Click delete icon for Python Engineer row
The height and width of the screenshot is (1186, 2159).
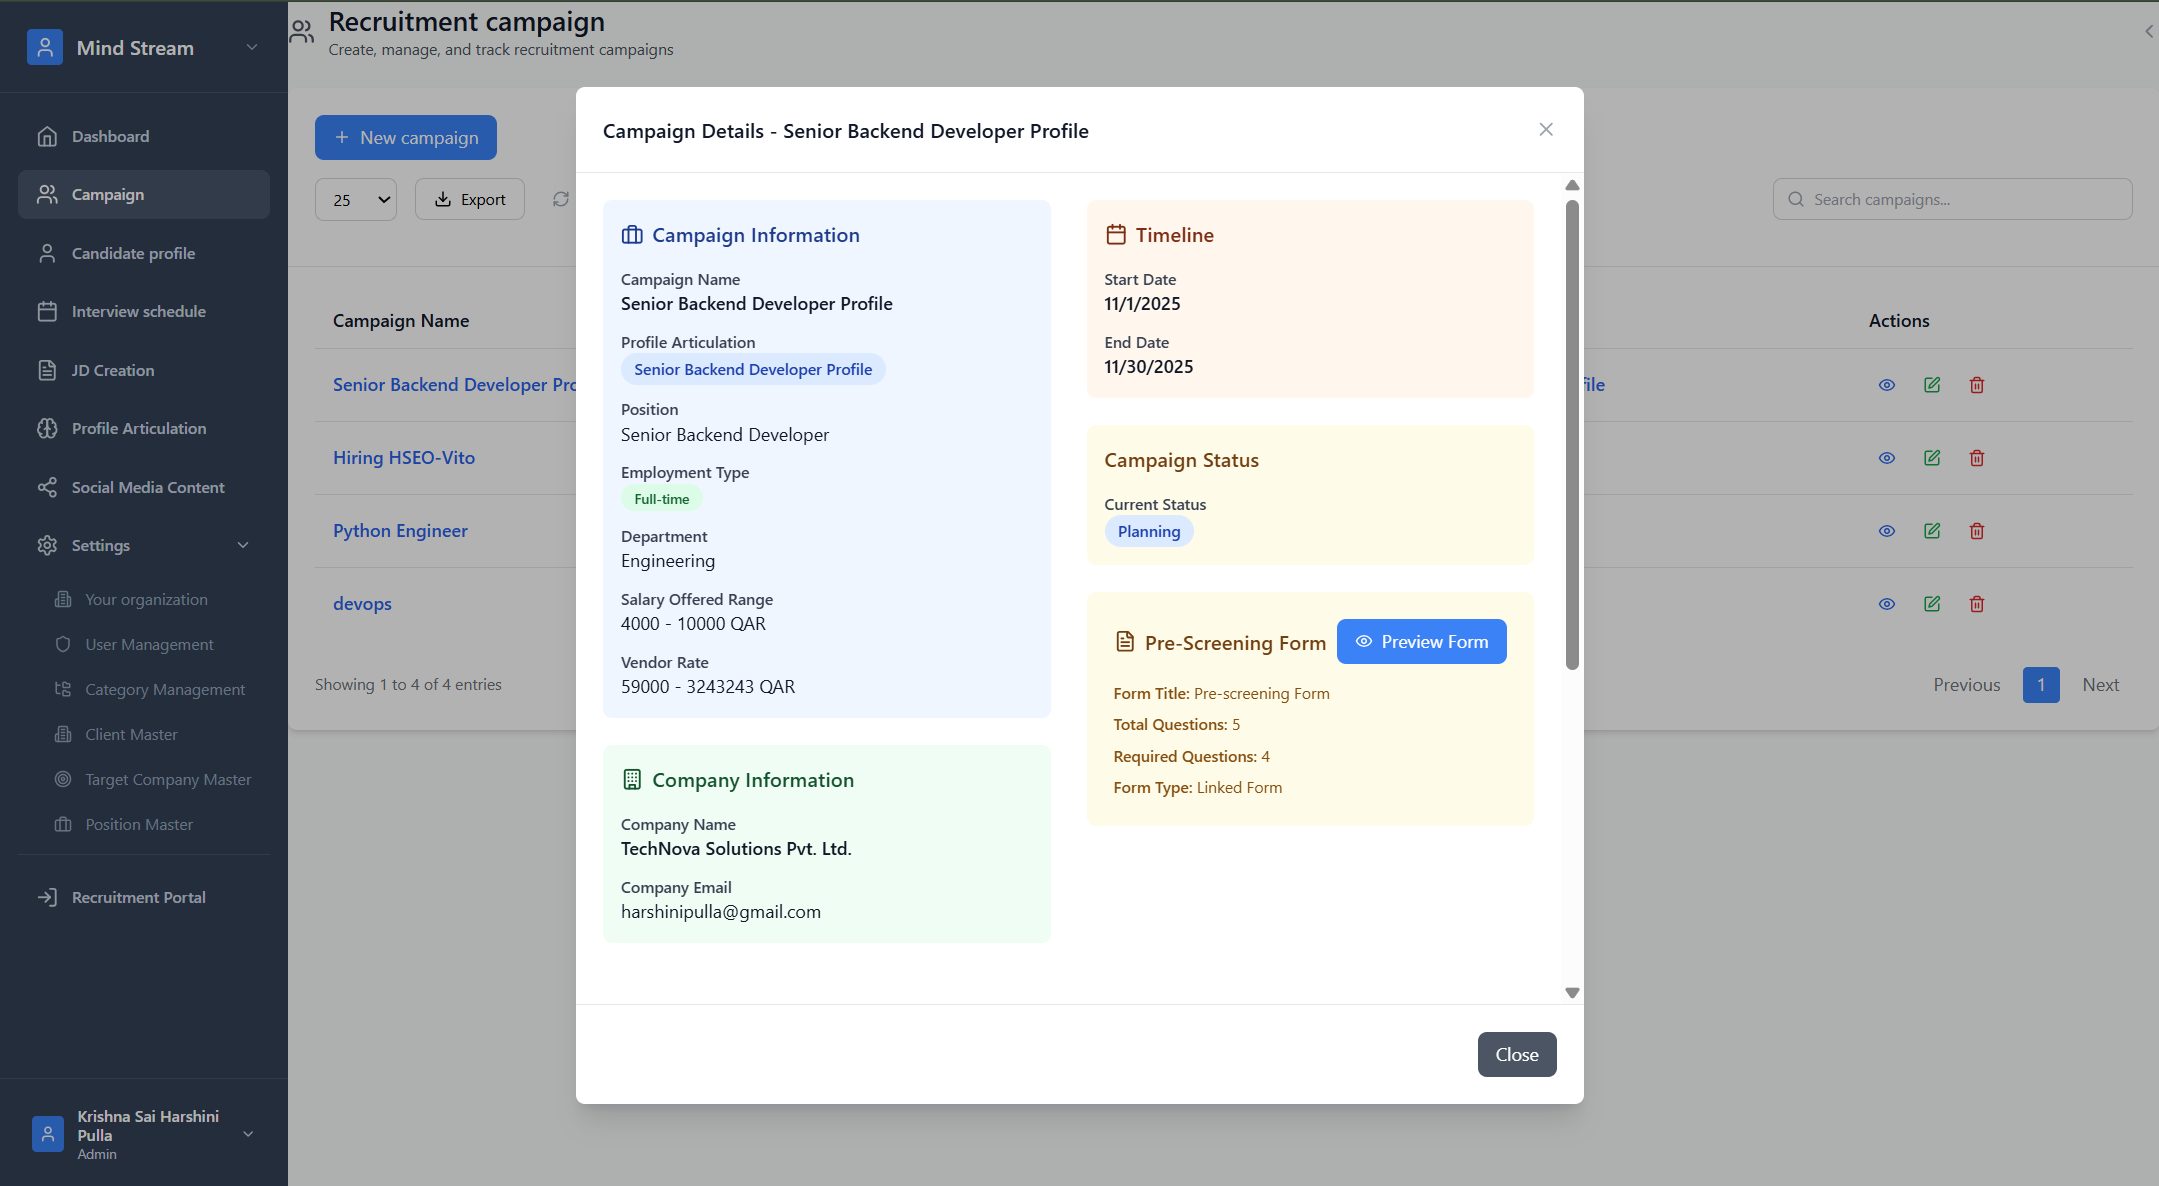(x=1977, y=531)
